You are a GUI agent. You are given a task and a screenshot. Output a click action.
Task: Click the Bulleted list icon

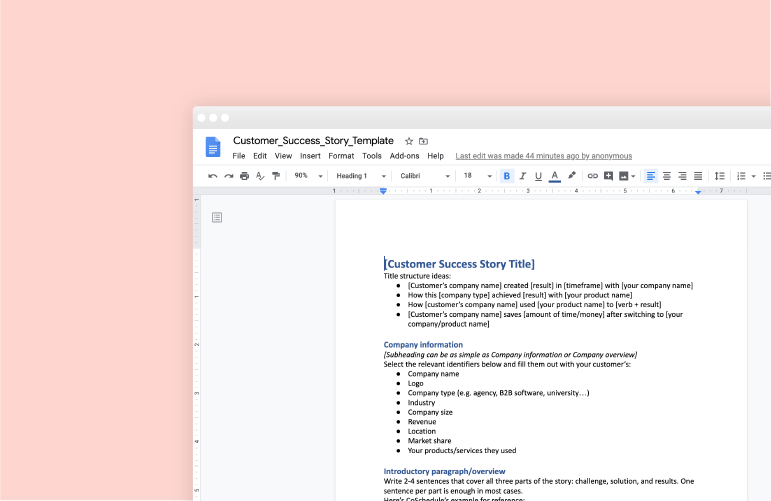click(x=767, y=176)
